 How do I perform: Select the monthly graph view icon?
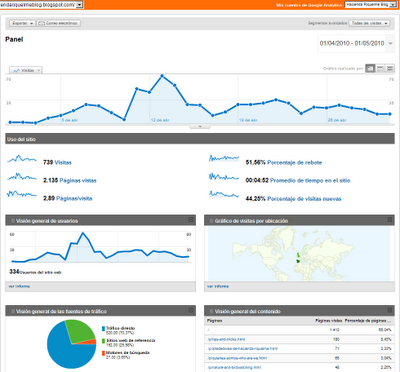[390, 68]
